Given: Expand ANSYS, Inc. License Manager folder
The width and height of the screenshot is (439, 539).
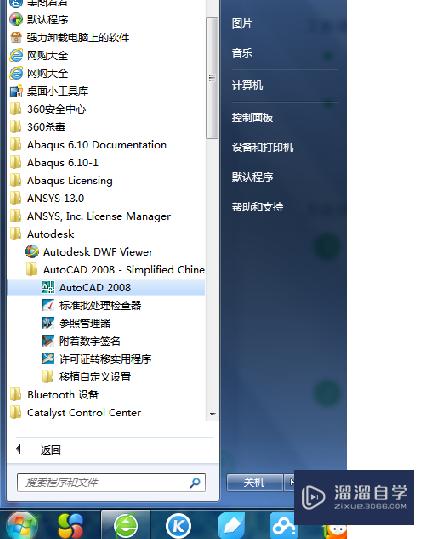Looking at the screenshot, I should [90, 216].
